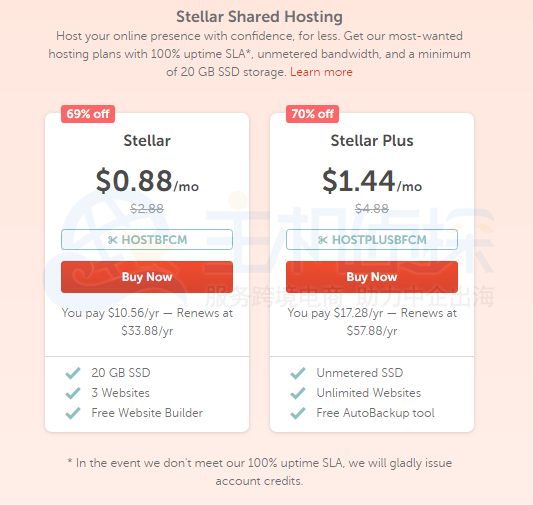
Task: Select the Stellar Plus plan title
Action: tap(372, 141)
